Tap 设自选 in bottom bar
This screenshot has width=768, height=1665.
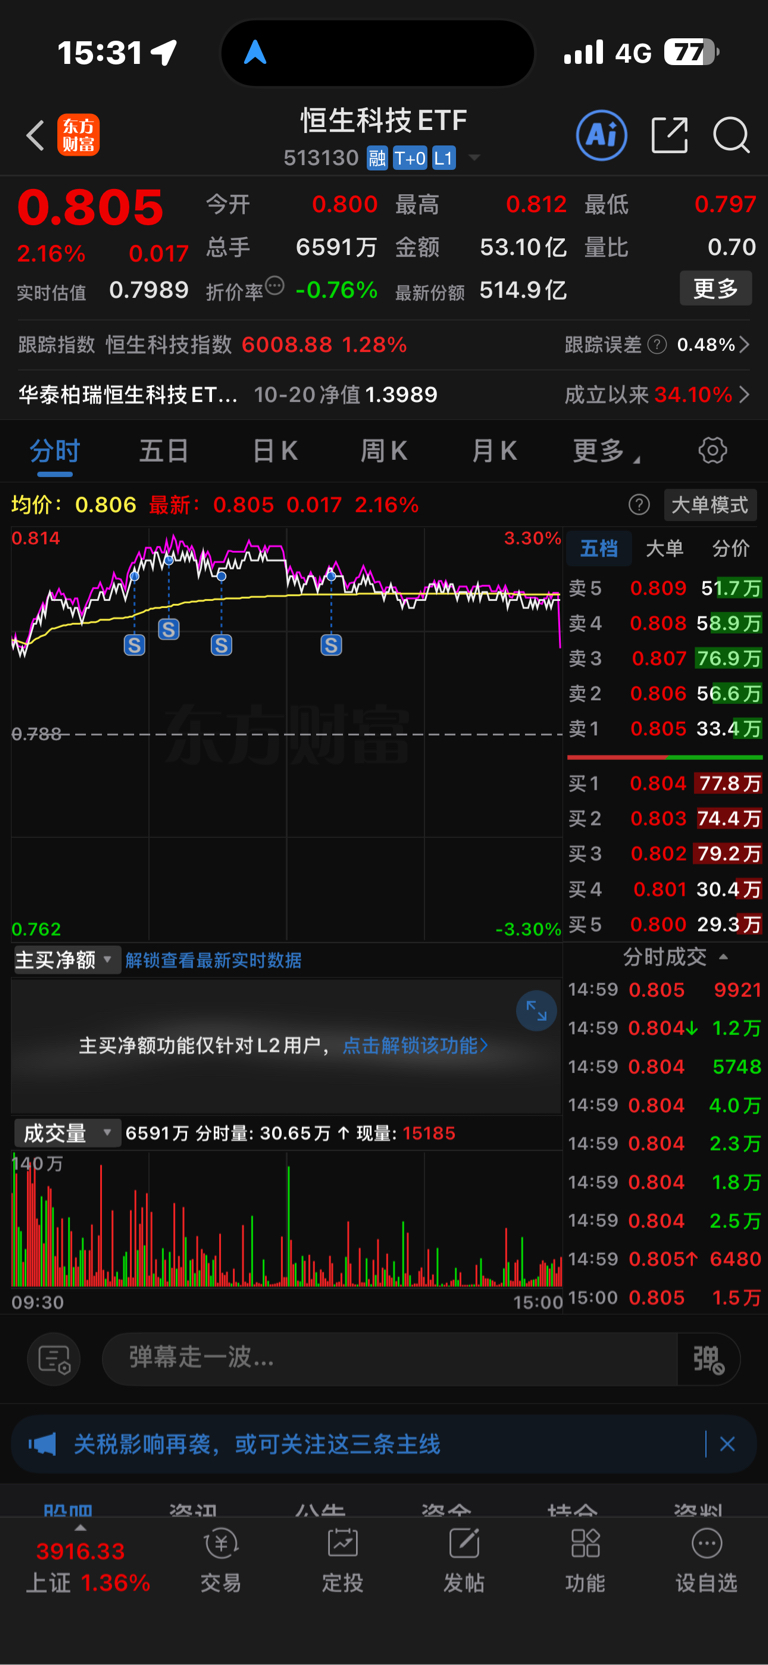tap(706, 1560)
